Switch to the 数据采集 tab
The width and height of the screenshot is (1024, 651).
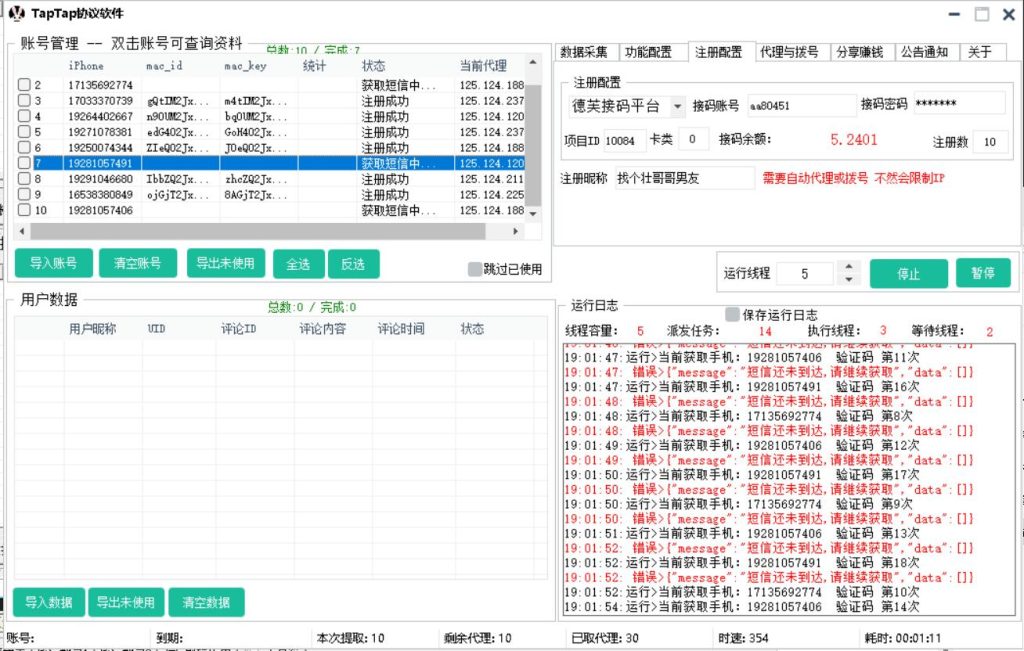(x=584, y=52)
